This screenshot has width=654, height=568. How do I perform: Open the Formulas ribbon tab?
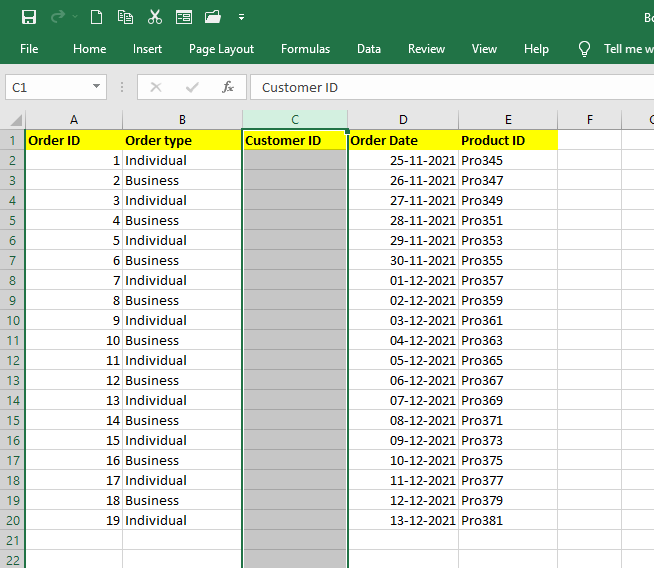click(305, 49)
